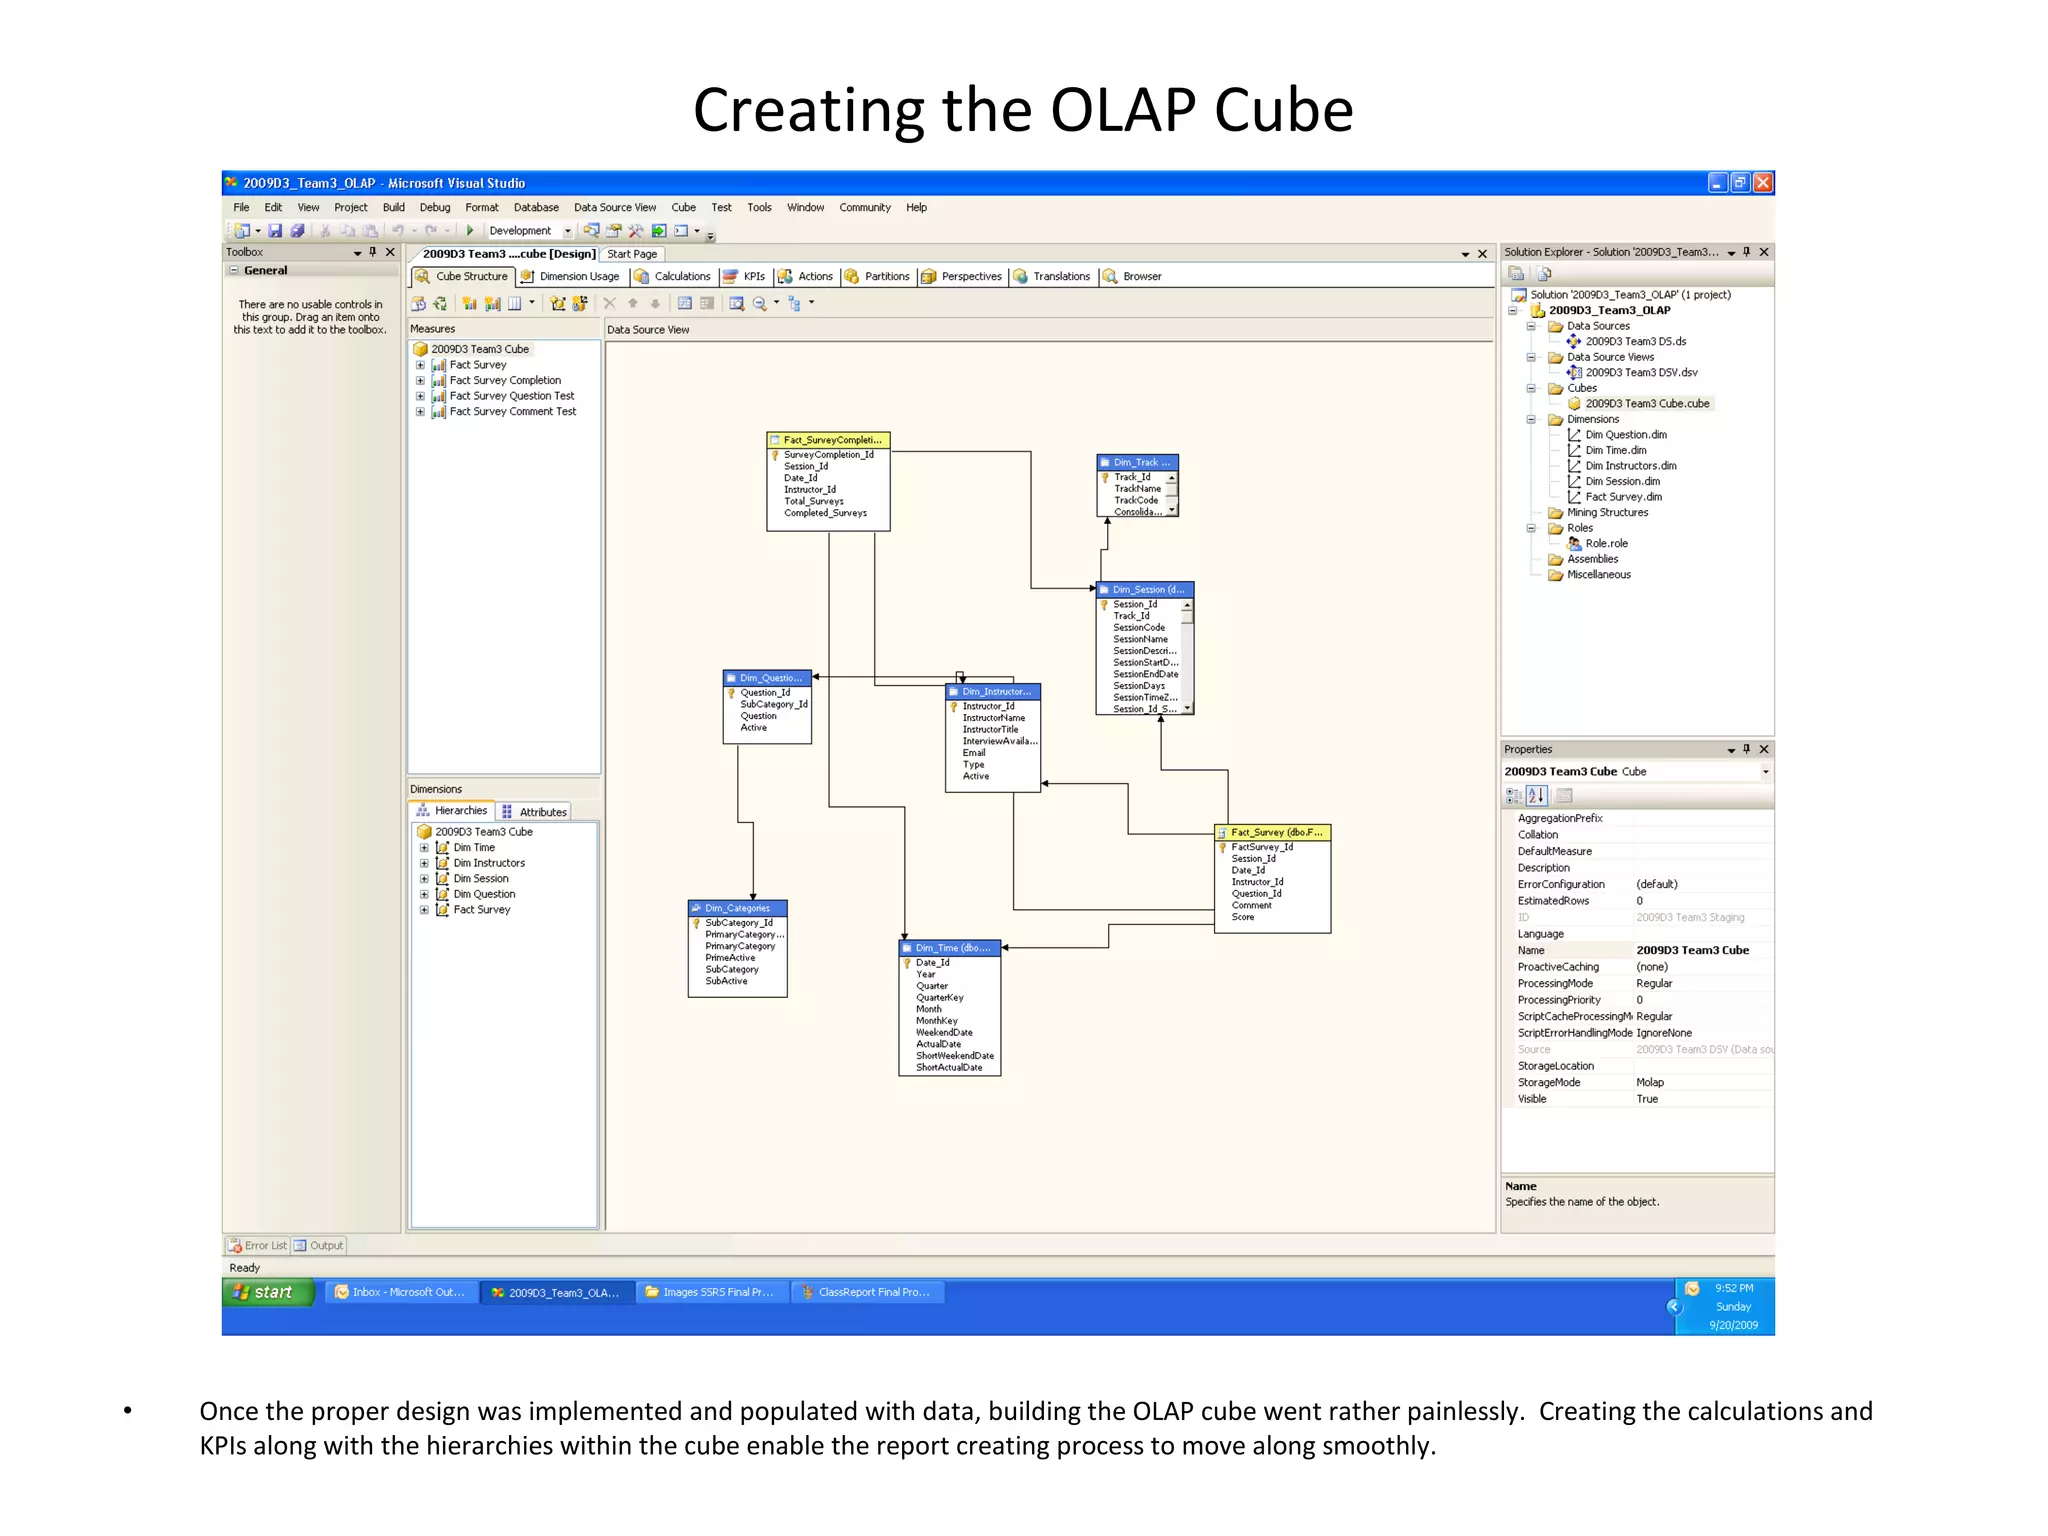Screen dimensions: 2048x1536
Task: Collapse the Dimensions folder in Solution Explorer
Action: point(1531,419)
